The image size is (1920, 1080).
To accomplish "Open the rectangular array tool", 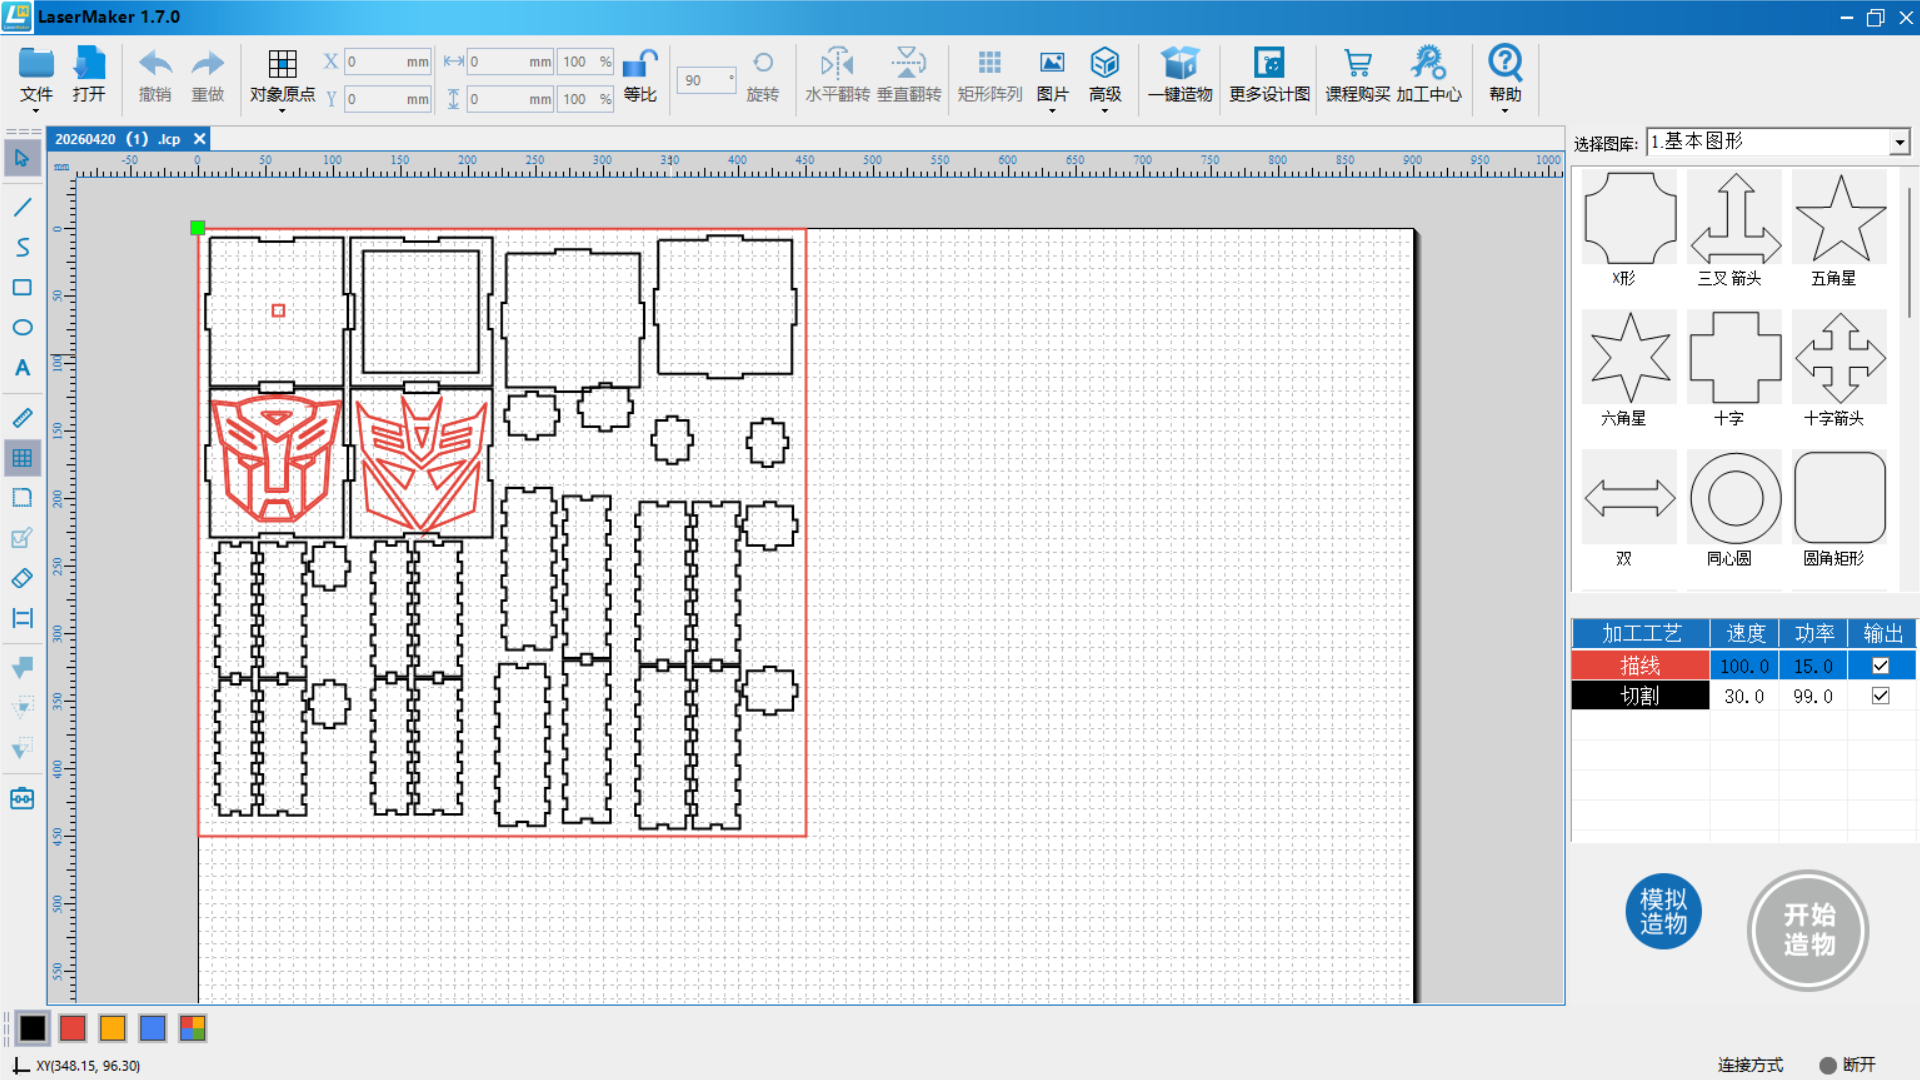I will coord(989,63).
